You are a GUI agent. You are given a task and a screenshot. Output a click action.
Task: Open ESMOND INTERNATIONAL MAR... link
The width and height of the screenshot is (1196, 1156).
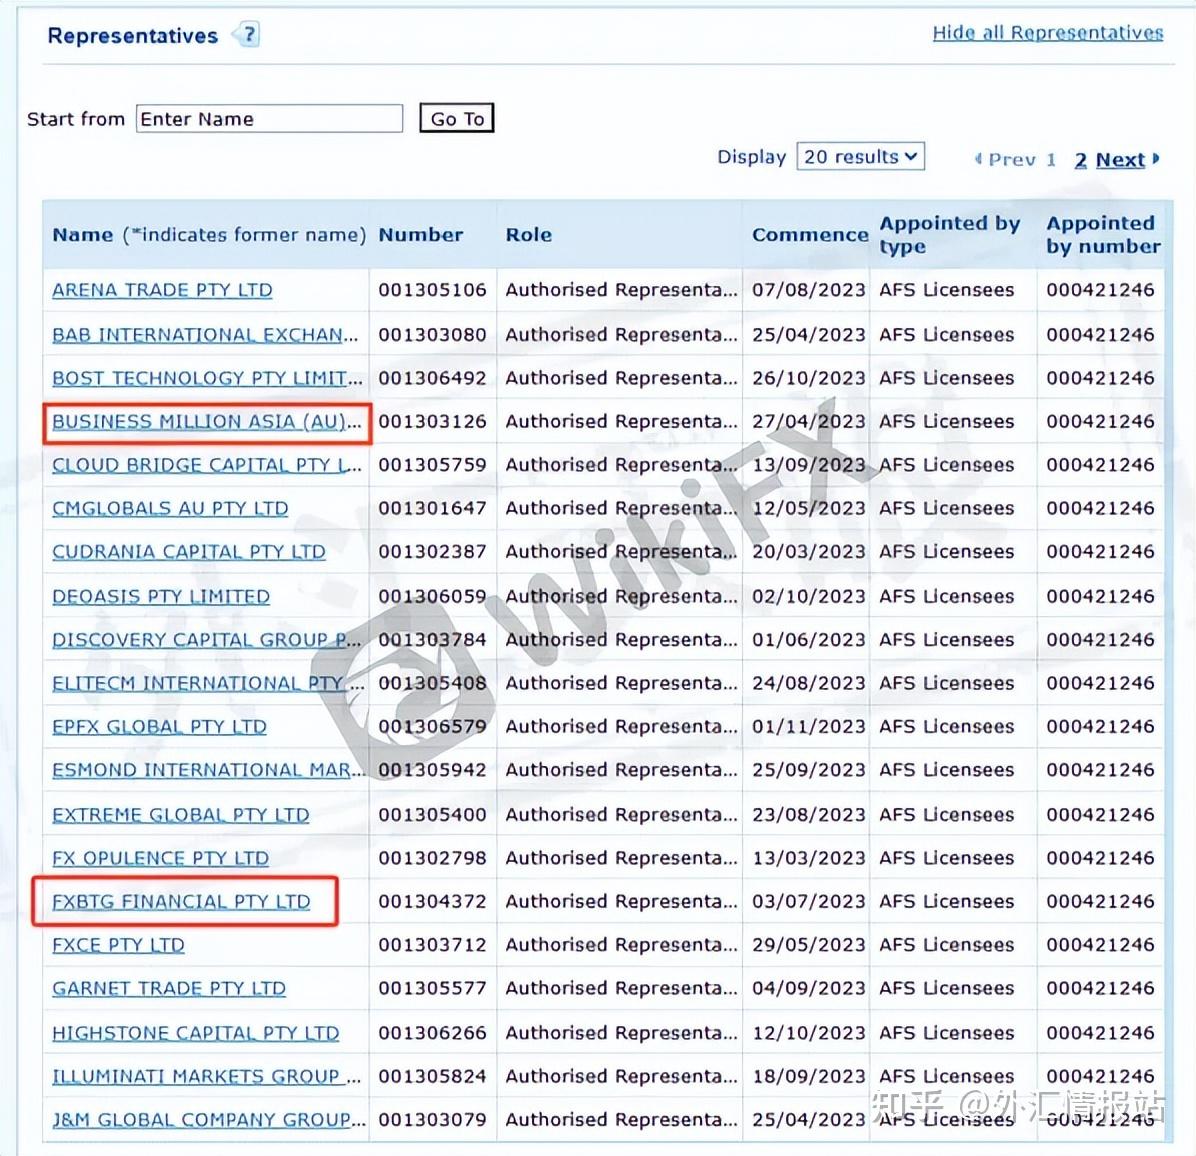[x=207, y=770]
